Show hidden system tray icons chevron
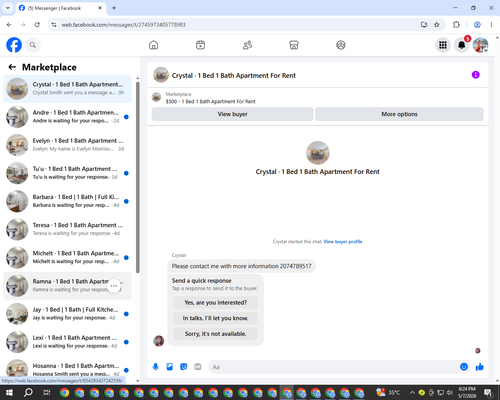Viewport: 500px width, 400px height. tap(412, 393)
